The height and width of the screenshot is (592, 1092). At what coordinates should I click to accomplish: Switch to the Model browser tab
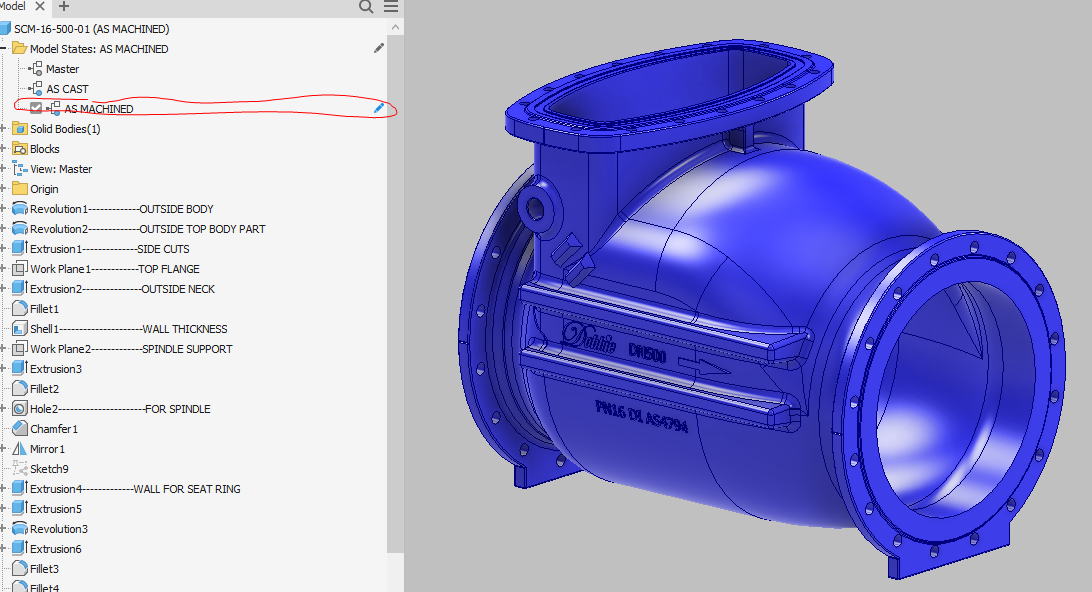(x=12, y=7)
